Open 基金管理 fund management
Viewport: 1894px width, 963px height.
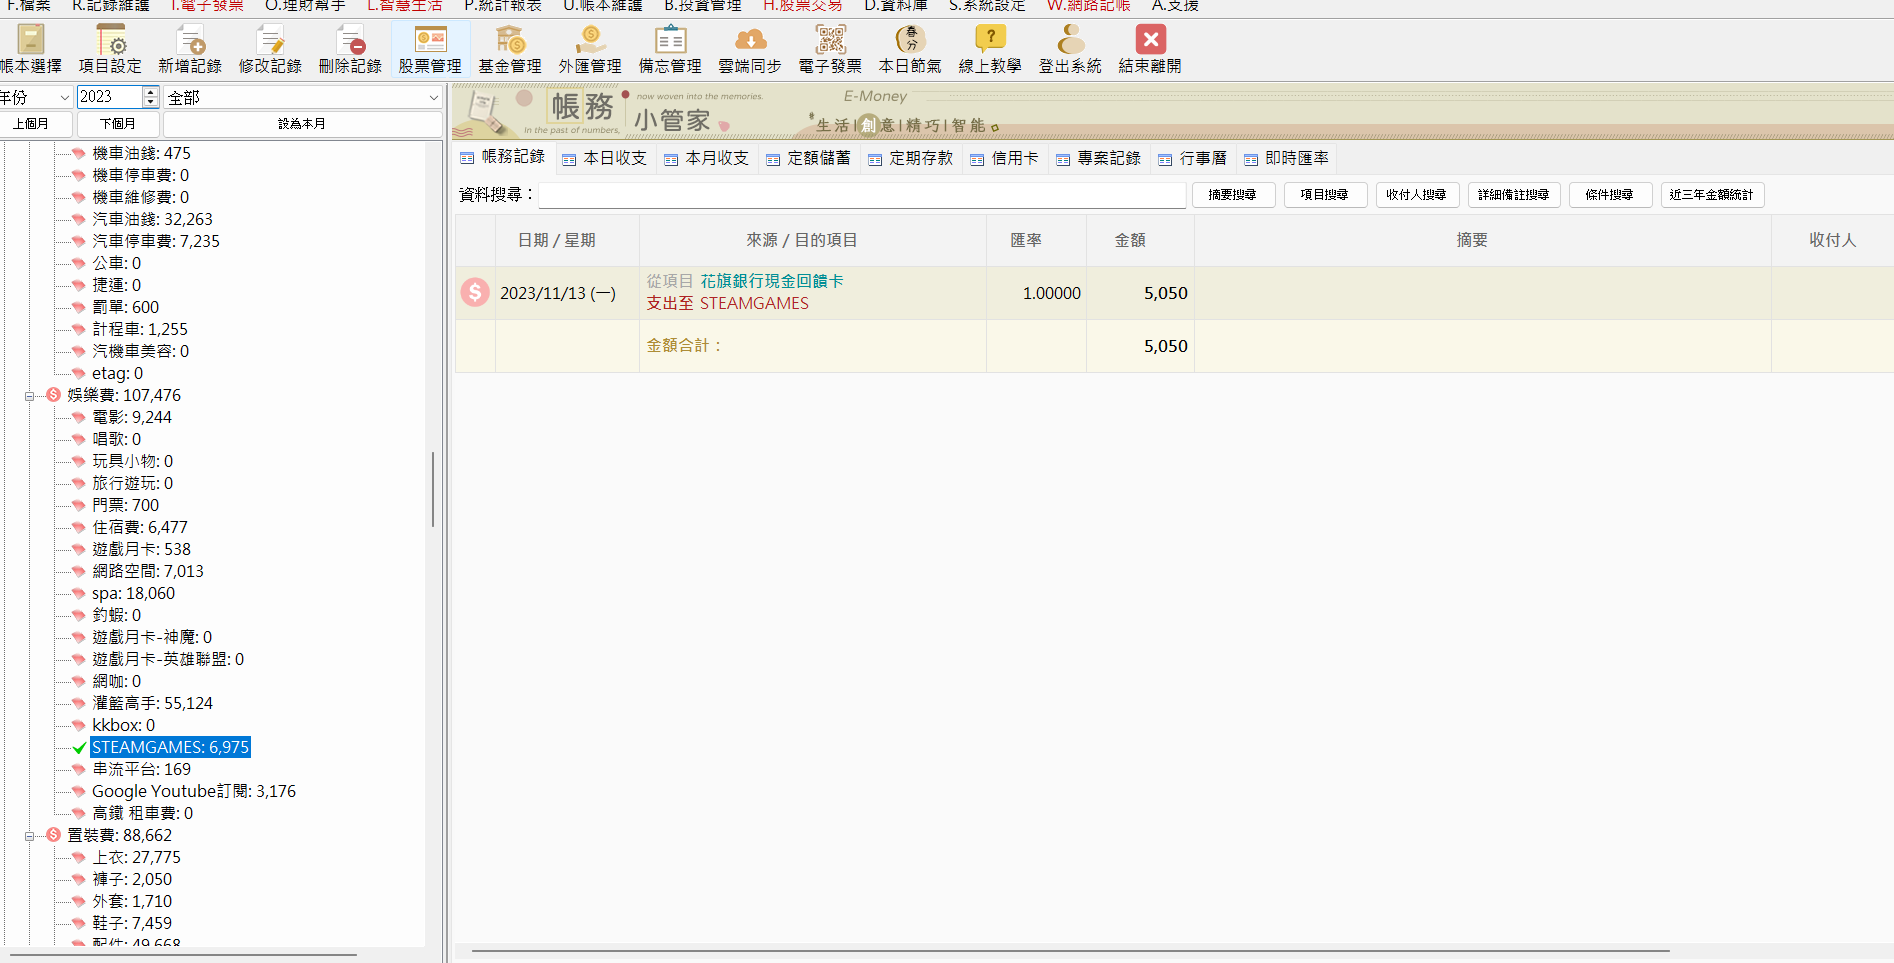click(x=510, y=50)
